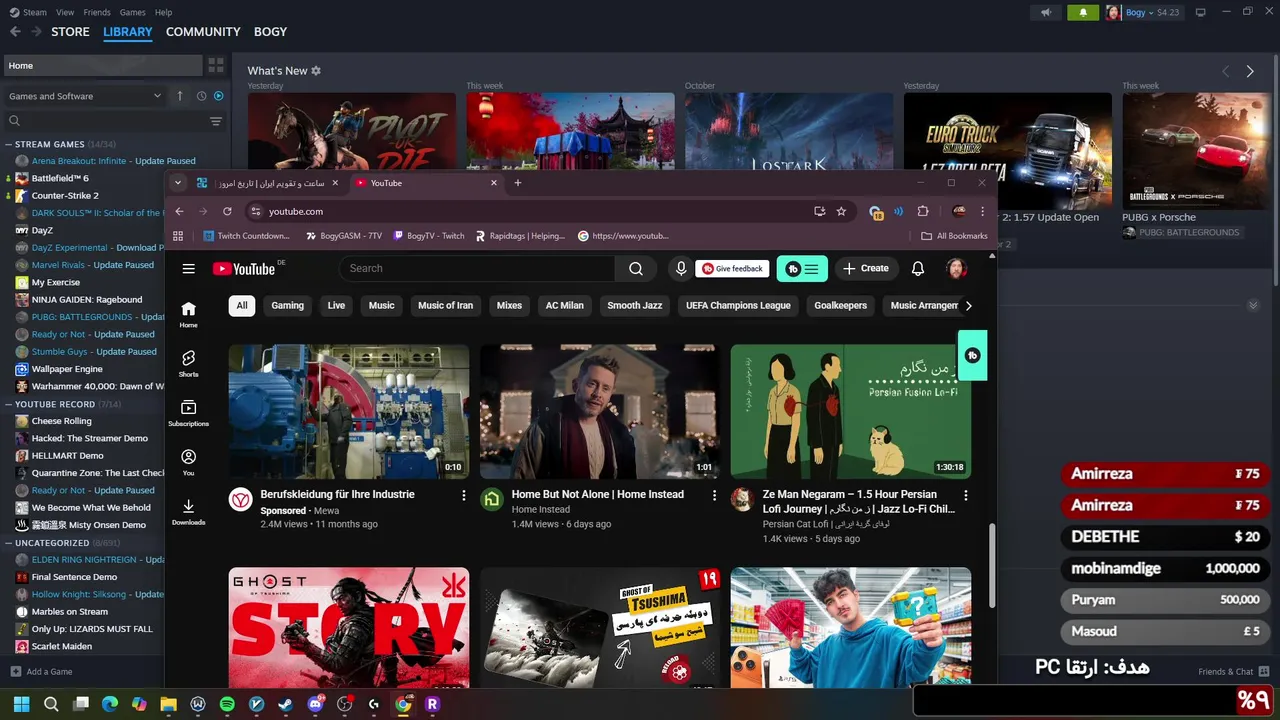1280x720 pixels.
Task: Open Subscriptions in YouTube sidebar
Action: coord(188,412)
